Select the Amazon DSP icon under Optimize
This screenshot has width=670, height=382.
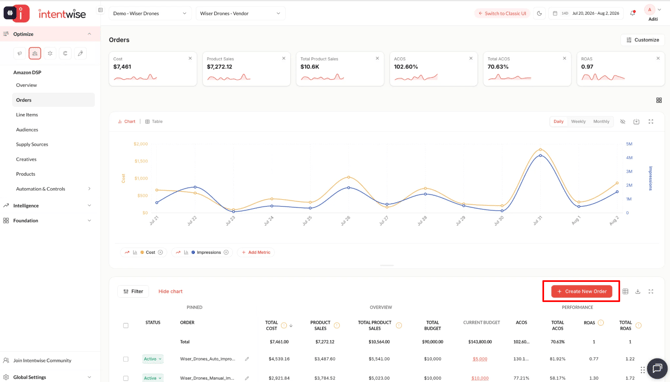coord(35,53)
